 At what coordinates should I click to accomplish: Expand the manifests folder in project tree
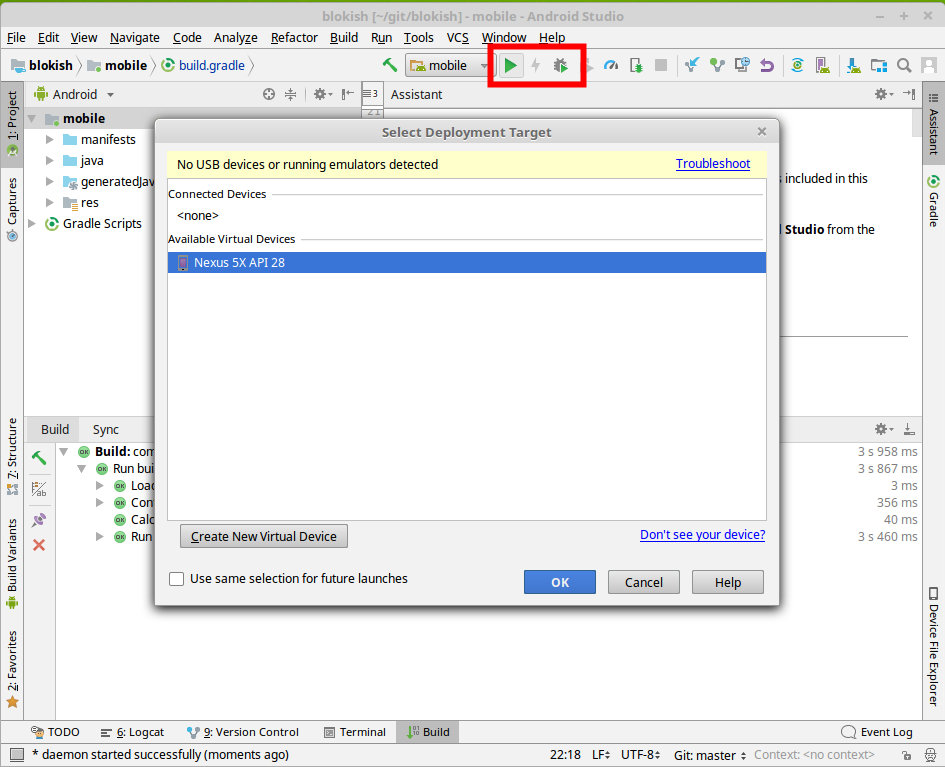click(50, 140)
